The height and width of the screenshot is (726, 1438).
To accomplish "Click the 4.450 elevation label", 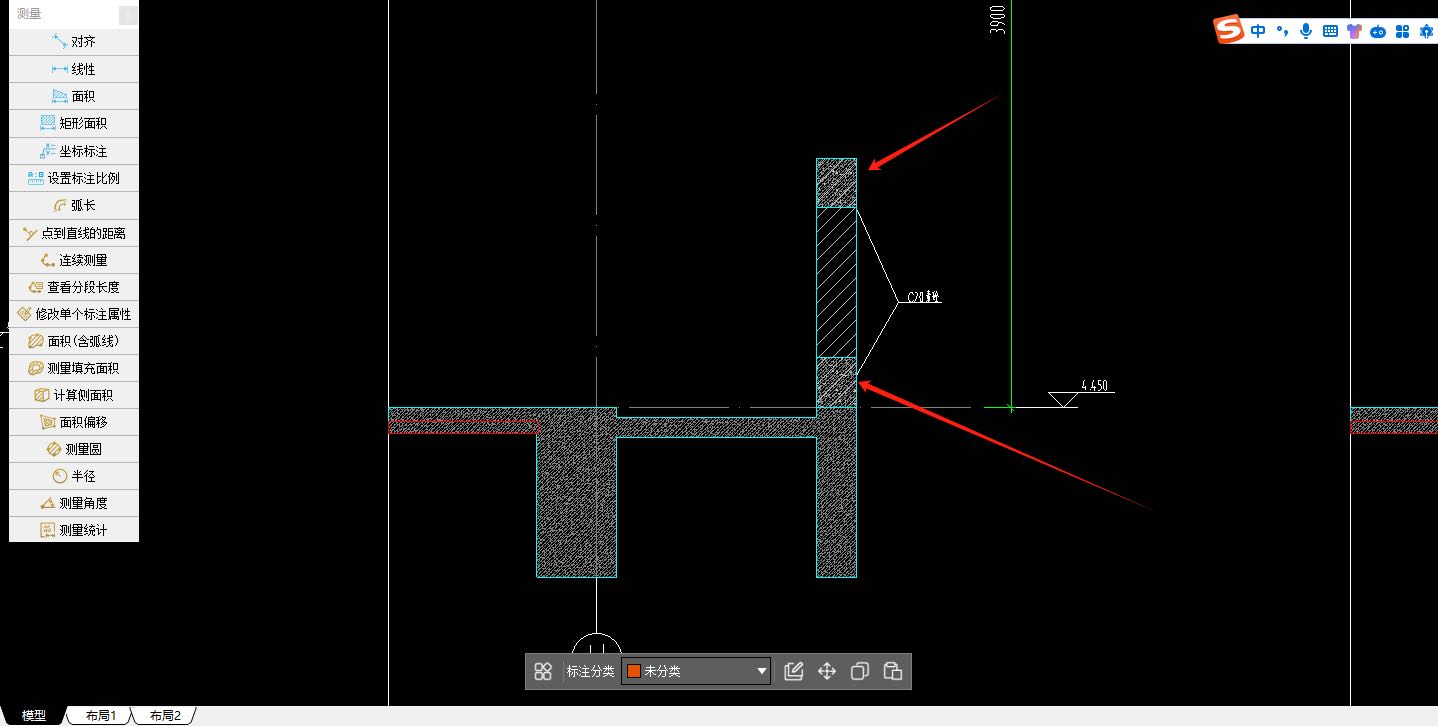I will point(1095,385).
